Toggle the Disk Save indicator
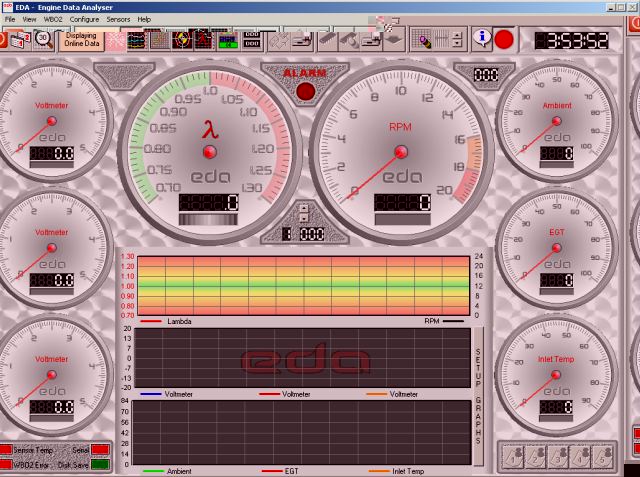Image resolution: width=640 pixels, height=477 pixels. coord(101,465)
